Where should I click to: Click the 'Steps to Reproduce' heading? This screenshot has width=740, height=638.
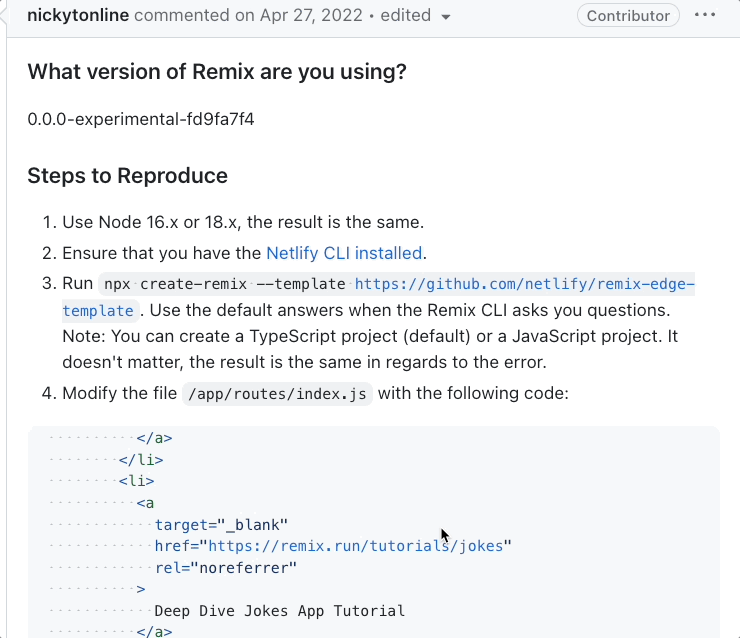pyautogui.click(x=127, y=176)
